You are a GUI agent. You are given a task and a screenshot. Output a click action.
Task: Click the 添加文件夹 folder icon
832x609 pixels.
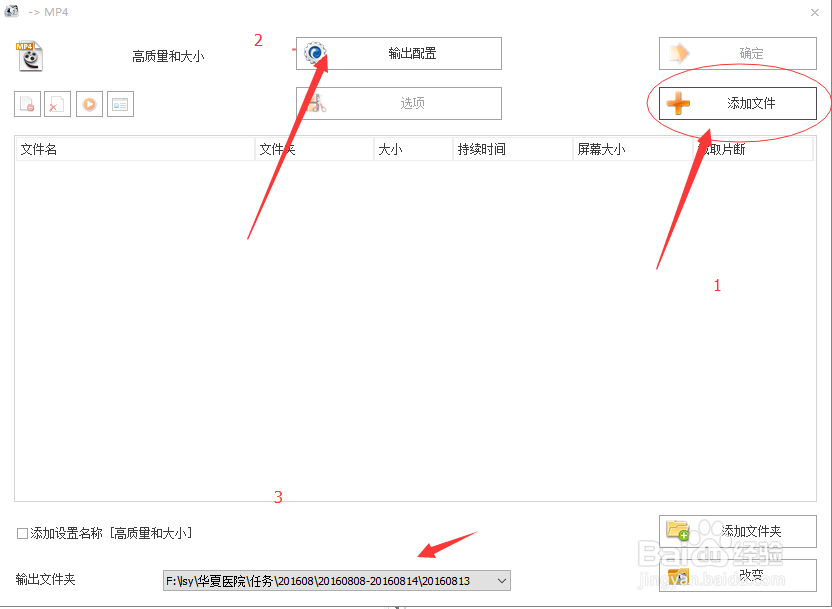[677, 531]
